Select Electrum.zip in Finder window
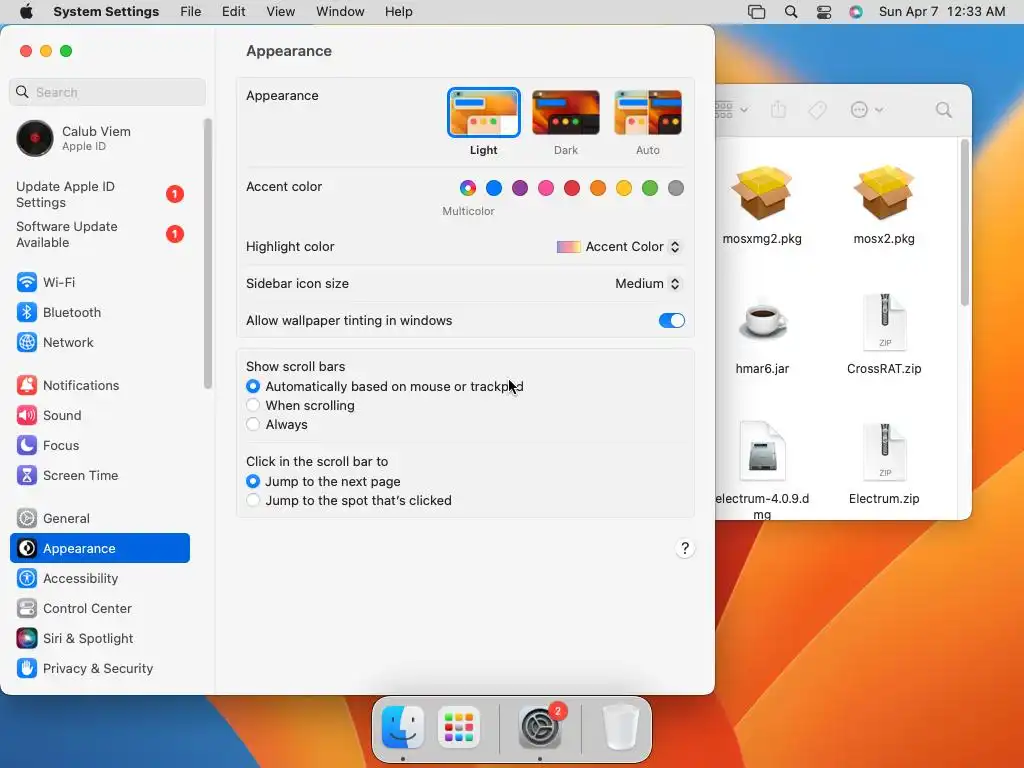The image size is (1024, 768). click(884, 465)
